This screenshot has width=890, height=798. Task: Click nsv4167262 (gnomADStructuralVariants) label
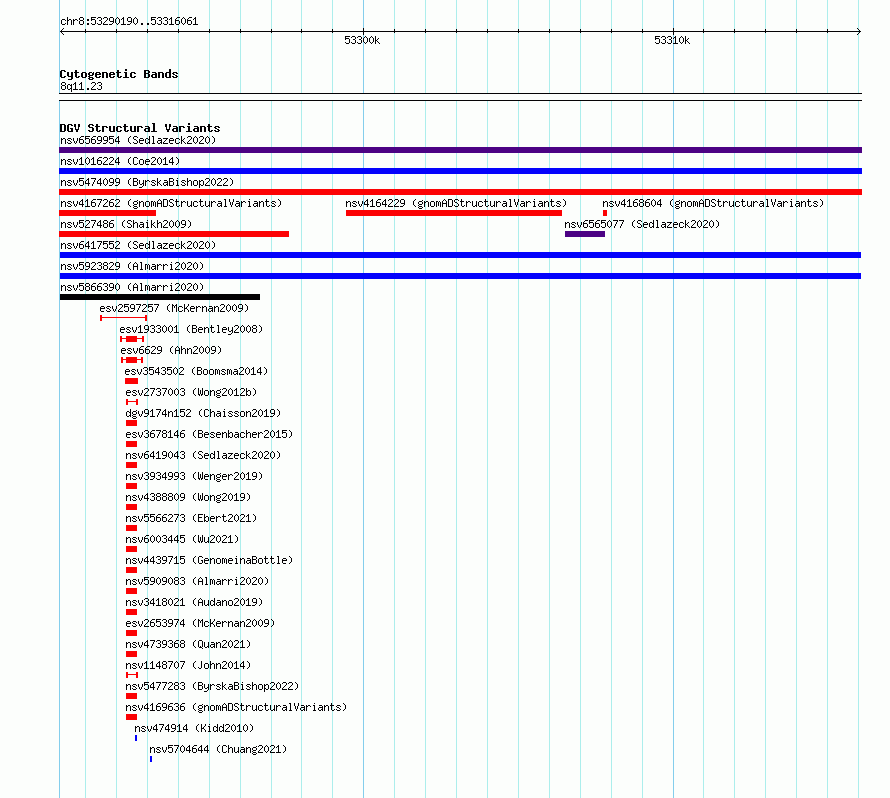click(x=171, y=203)
